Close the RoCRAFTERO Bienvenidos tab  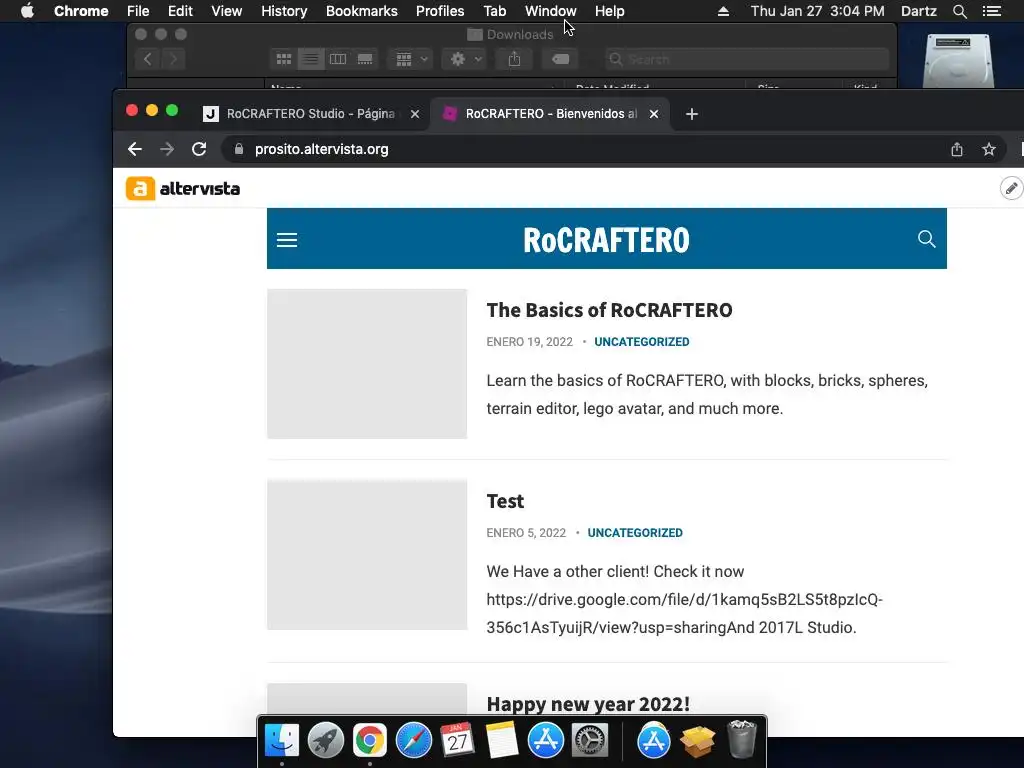coord(654,114)
